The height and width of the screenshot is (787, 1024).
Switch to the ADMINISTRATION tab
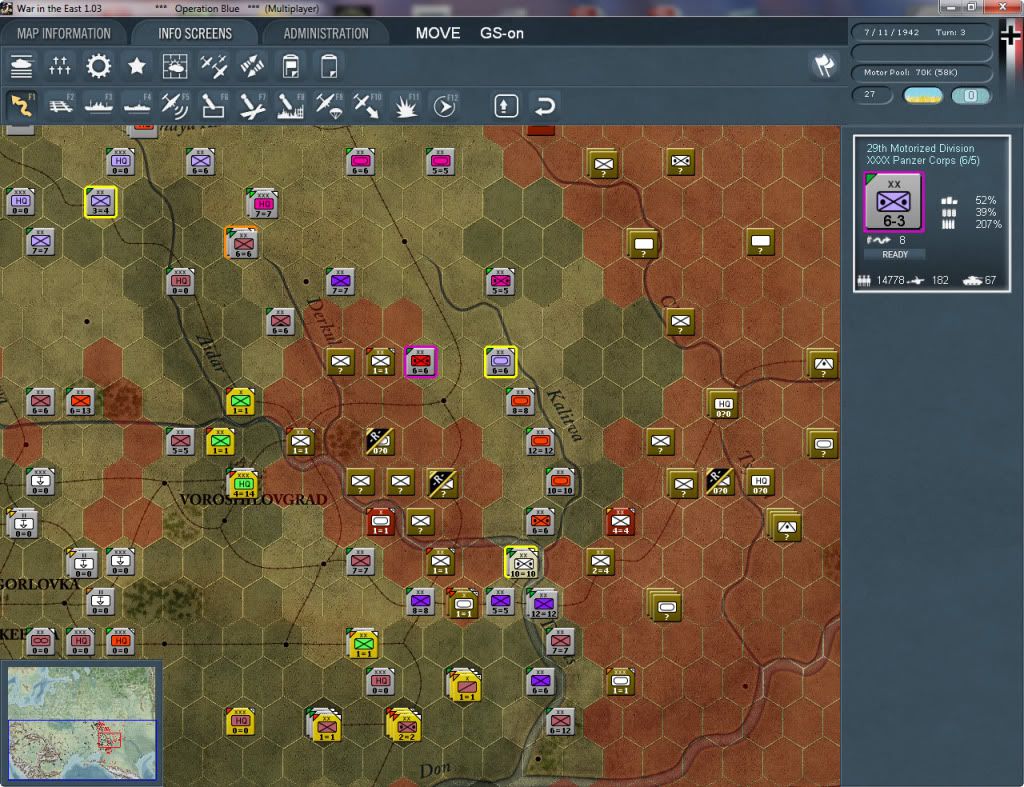pyautogui.click(x=326, y=33)
